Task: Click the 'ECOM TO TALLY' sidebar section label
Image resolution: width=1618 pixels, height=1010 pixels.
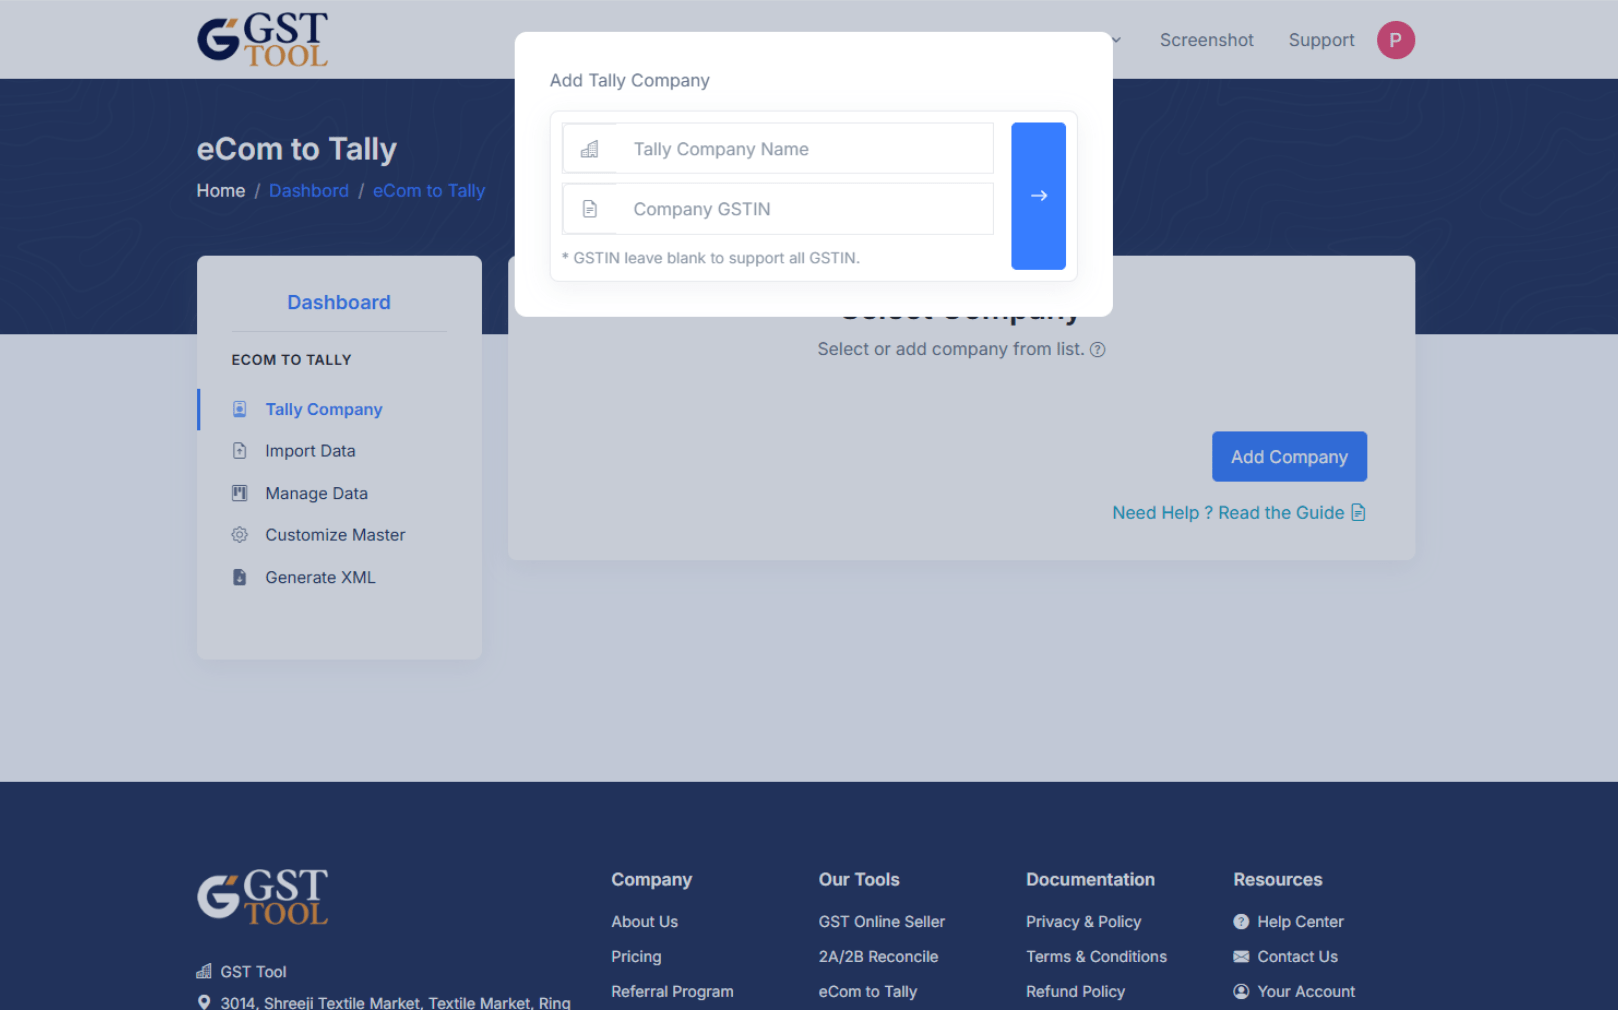Action: (292, 360)
